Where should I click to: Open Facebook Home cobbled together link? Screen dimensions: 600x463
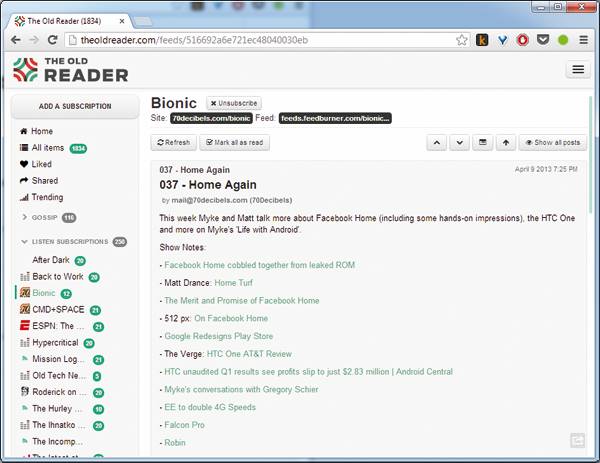pos(259,265)
